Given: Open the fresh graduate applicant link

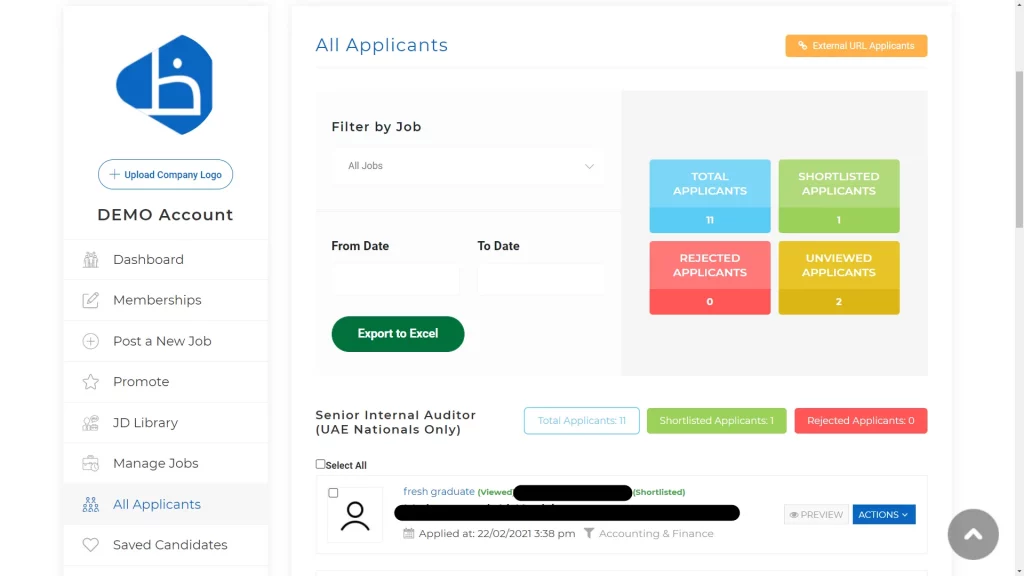Looking at the screenshot, I should point(439,491).
